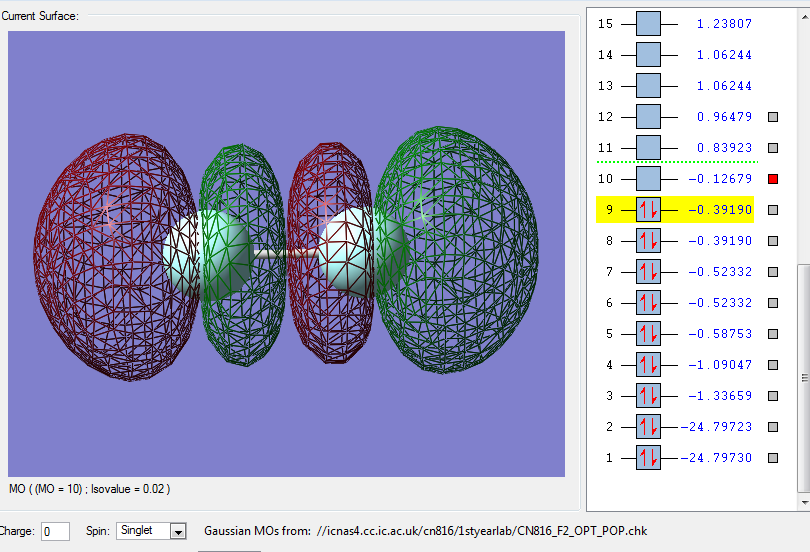This screenshot has width=810, height=552.
Task: Select the orbital 7 electron pair box
Action: click(648, 272)
